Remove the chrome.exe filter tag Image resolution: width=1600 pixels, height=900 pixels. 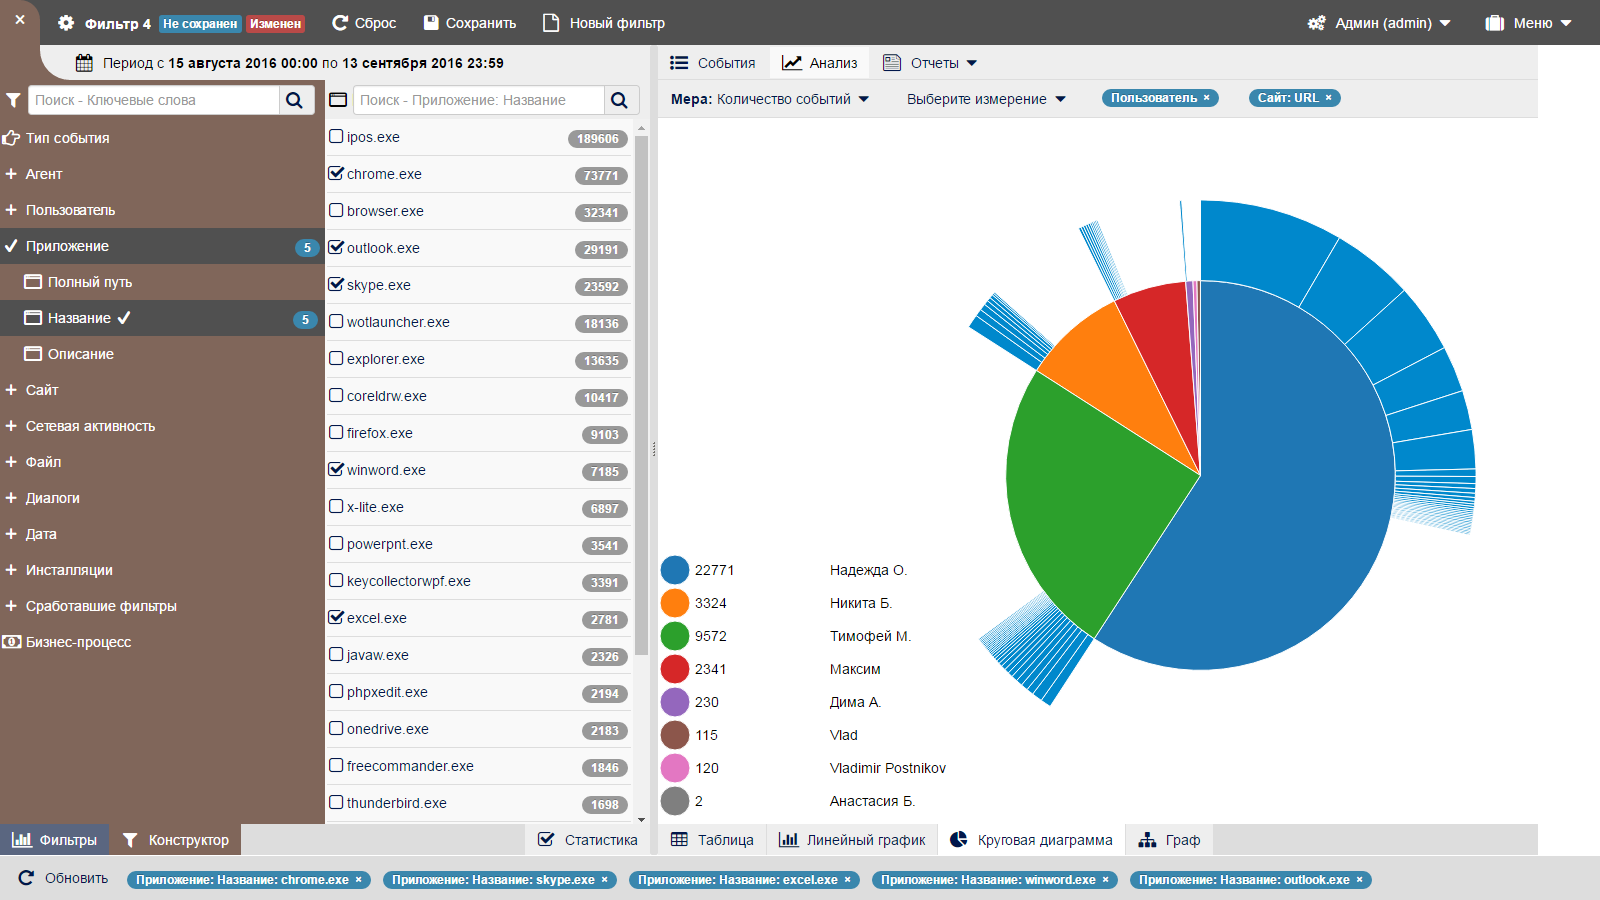pyautogui.click(x=359, y=880)
